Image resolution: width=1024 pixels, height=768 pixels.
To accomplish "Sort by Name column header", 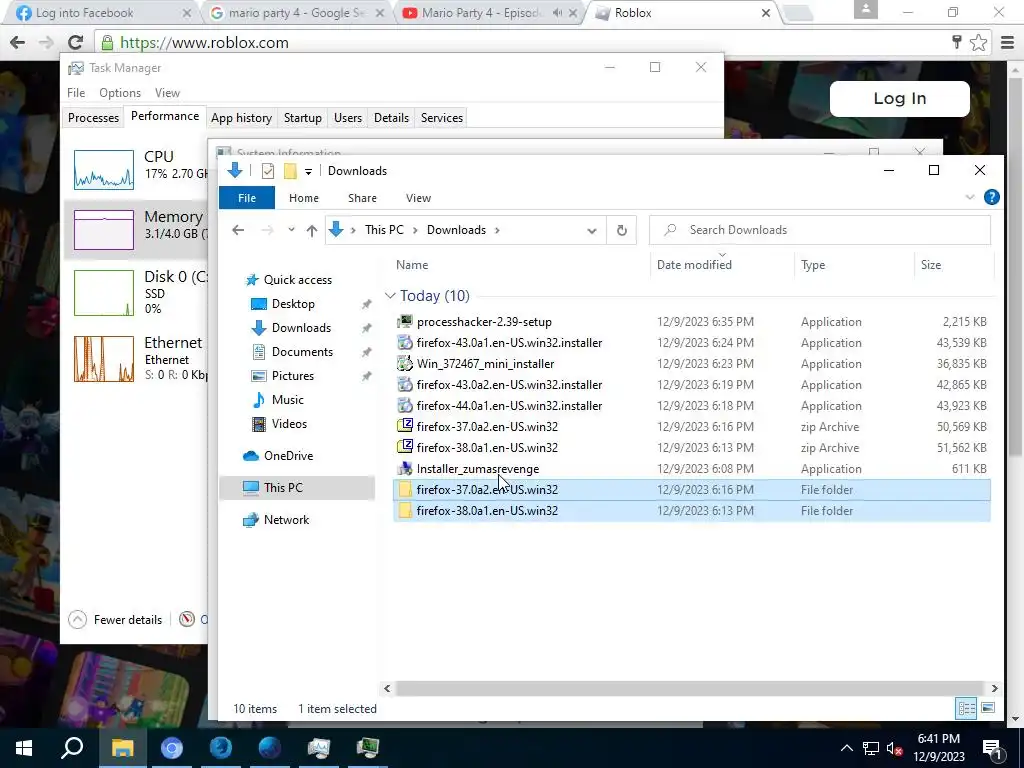I will click(x=412, y=264).
